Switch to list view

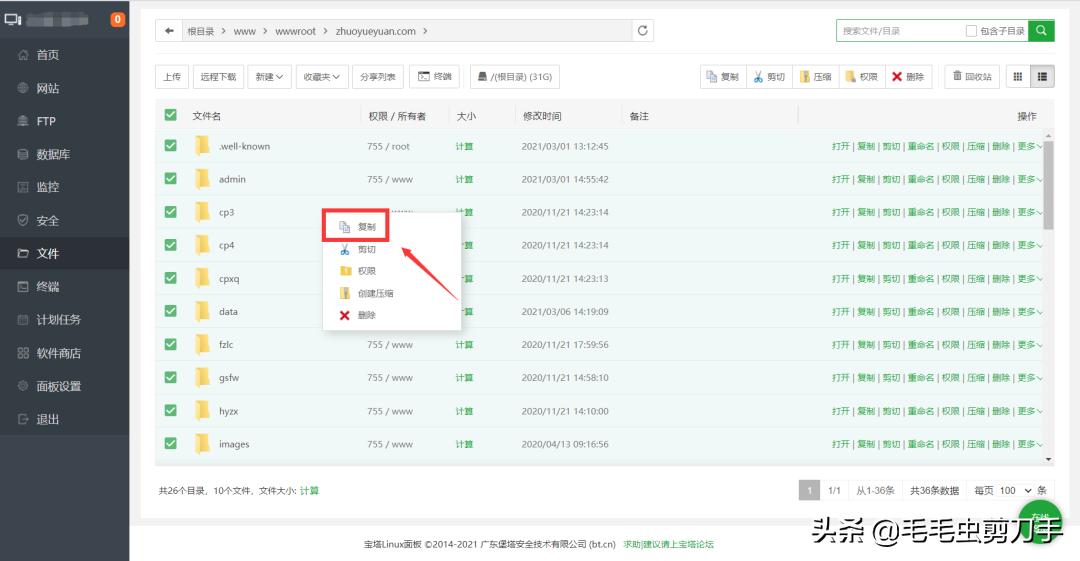pyautogui.click(x=1042, y=76)
